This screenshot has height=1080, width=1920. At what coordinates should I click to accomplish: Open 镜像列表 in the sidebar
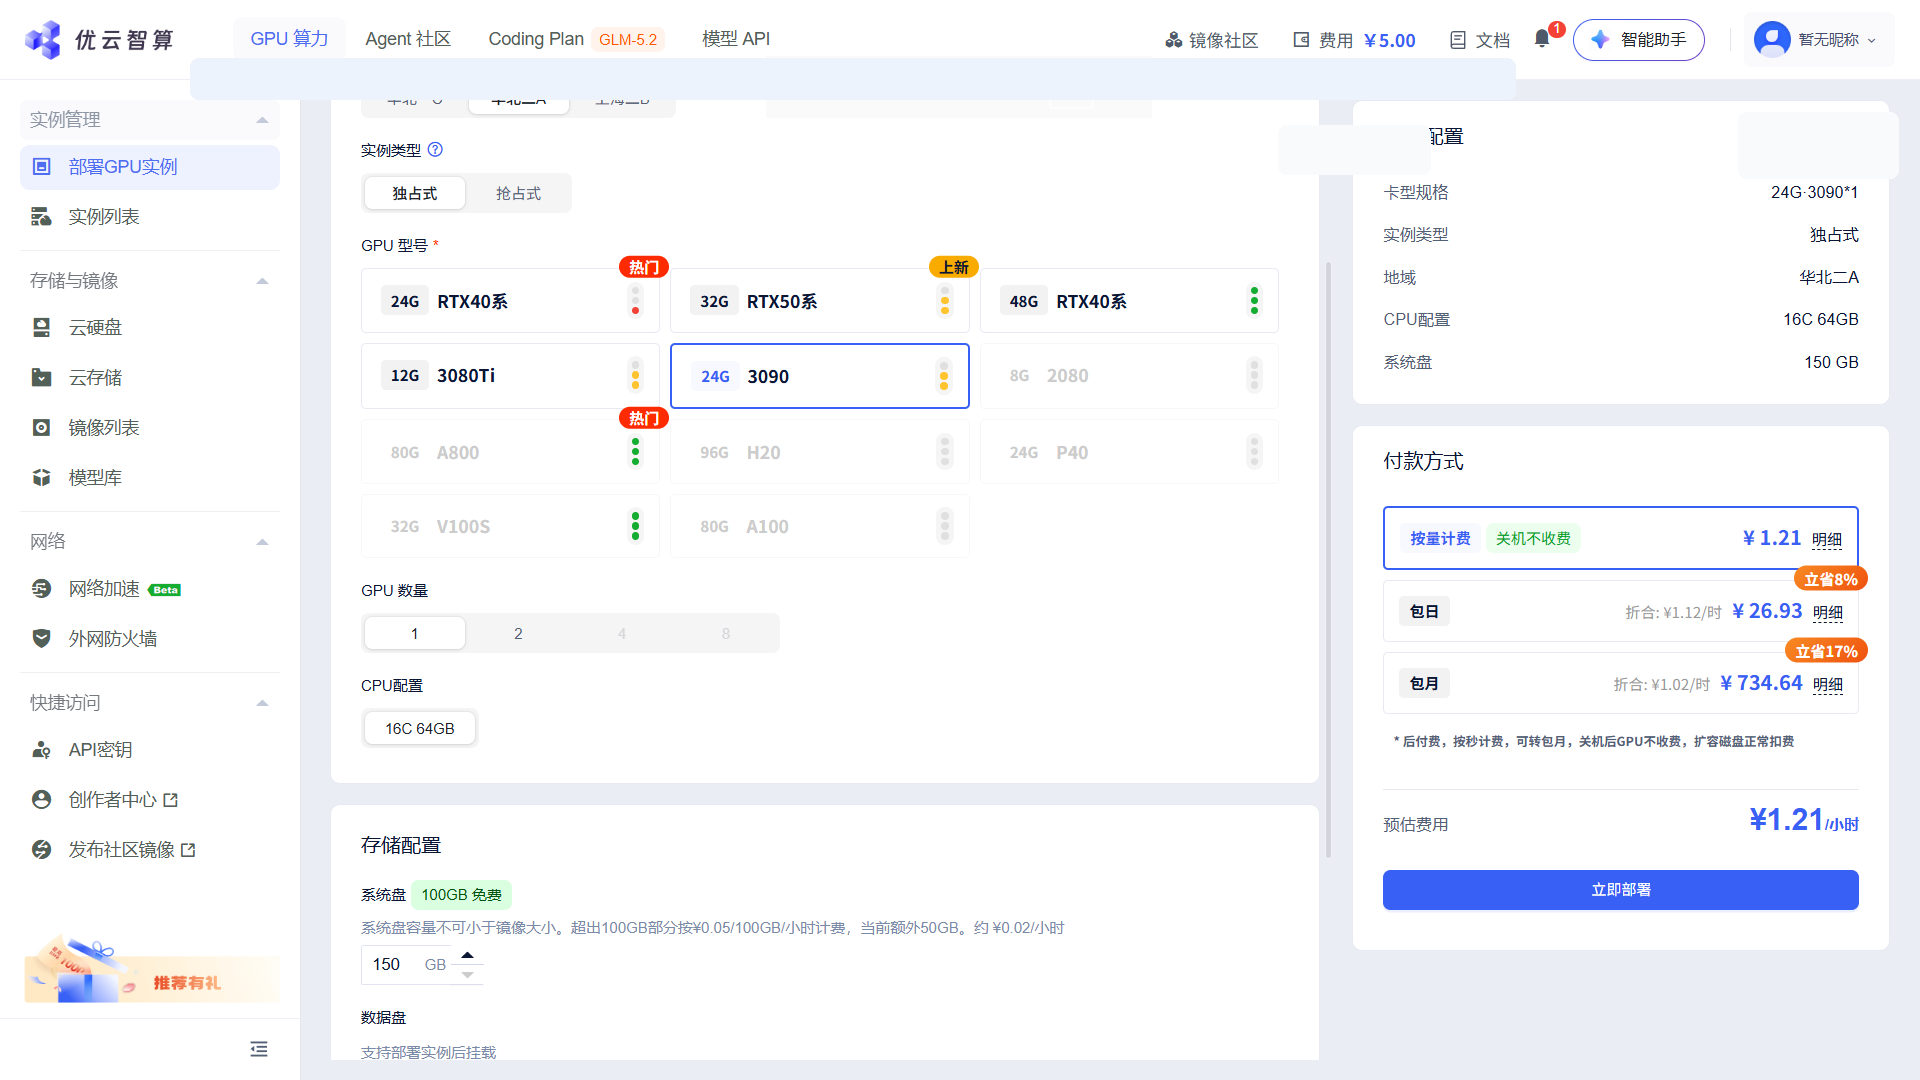[150, 428]
